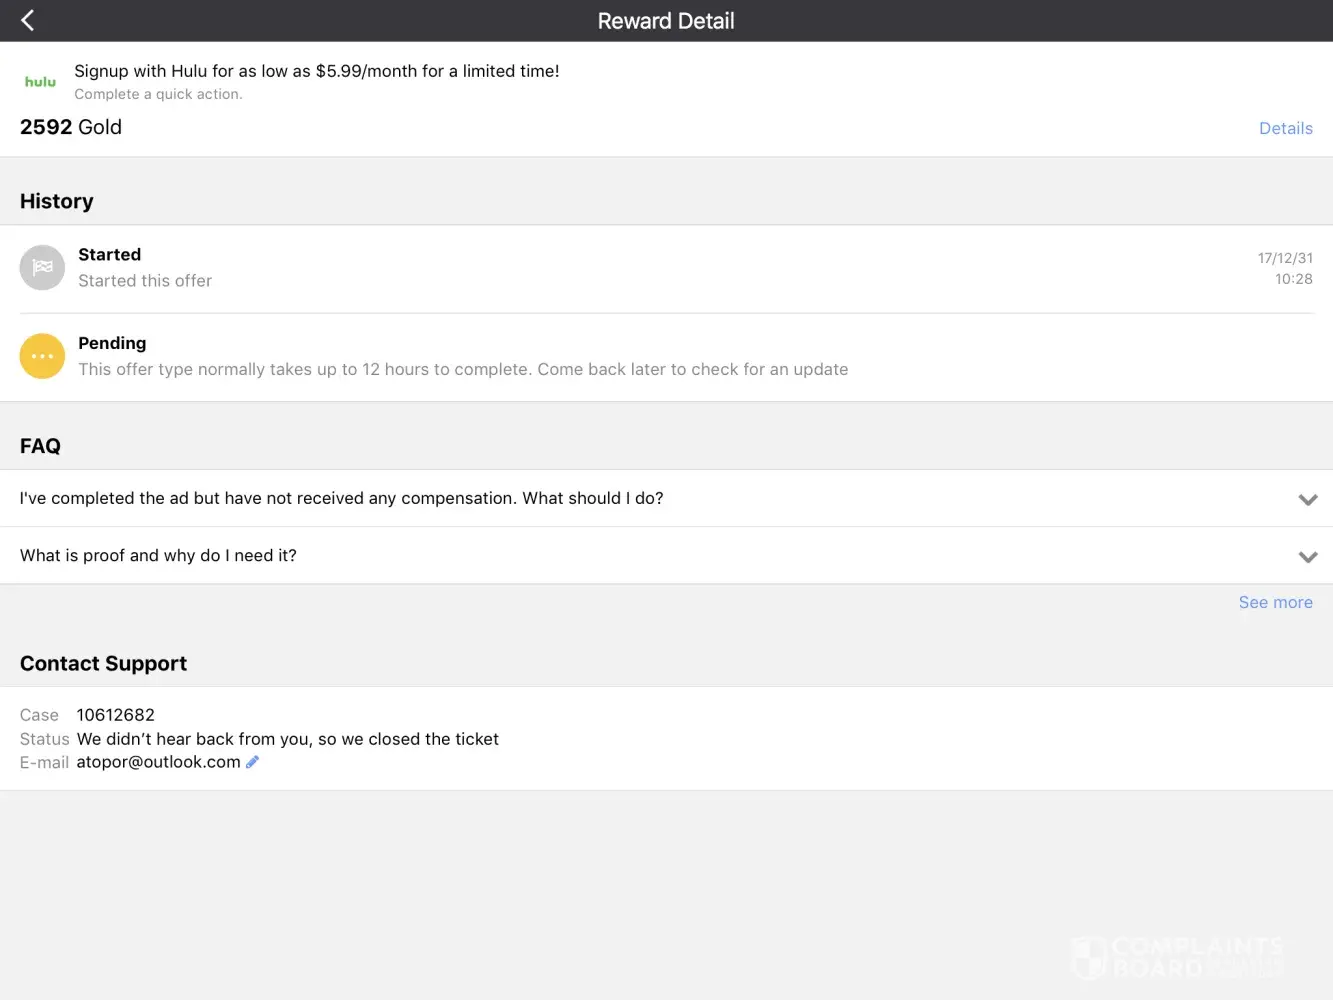Image resolution: width=1333 pixels, height=1000 pixels.
Task: Edit the e-mail with pencil icon
Action: click(252, 762)
